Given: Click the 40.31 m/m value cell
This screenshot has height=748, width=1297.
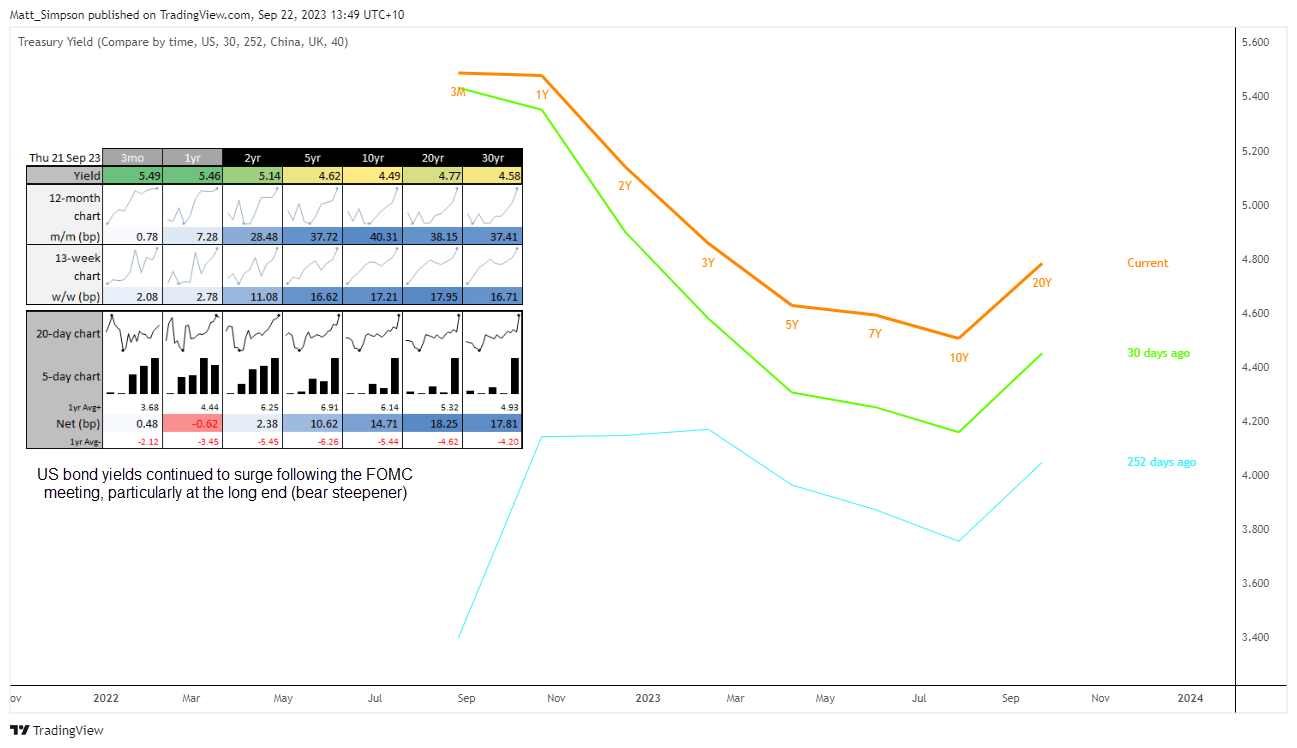Looking at the screenshot, I should (372, 236).
